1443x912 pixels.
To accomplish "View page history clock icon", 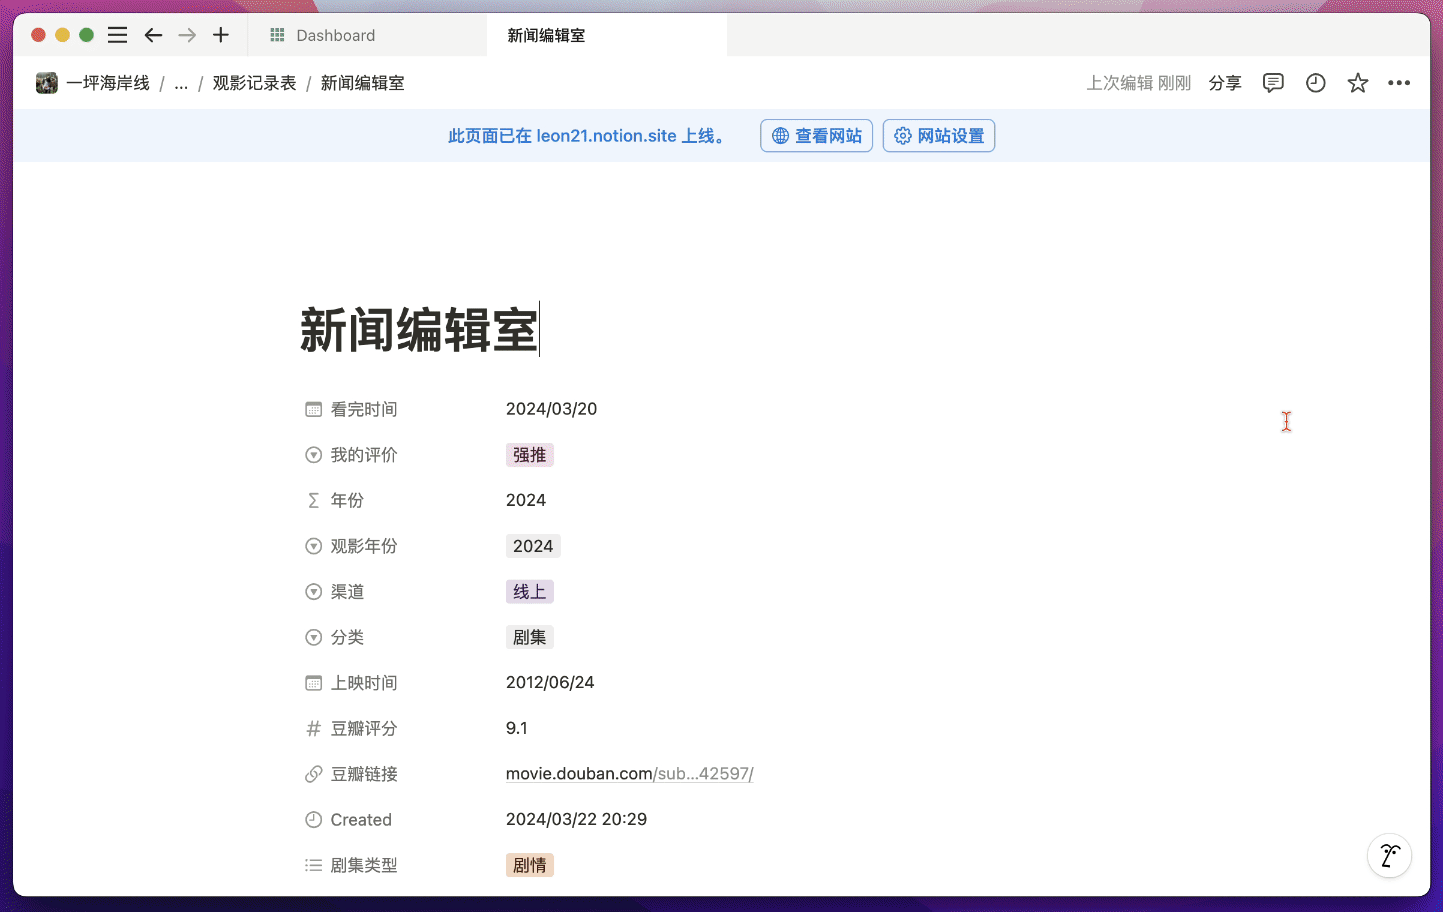I will click(1315, 83).
